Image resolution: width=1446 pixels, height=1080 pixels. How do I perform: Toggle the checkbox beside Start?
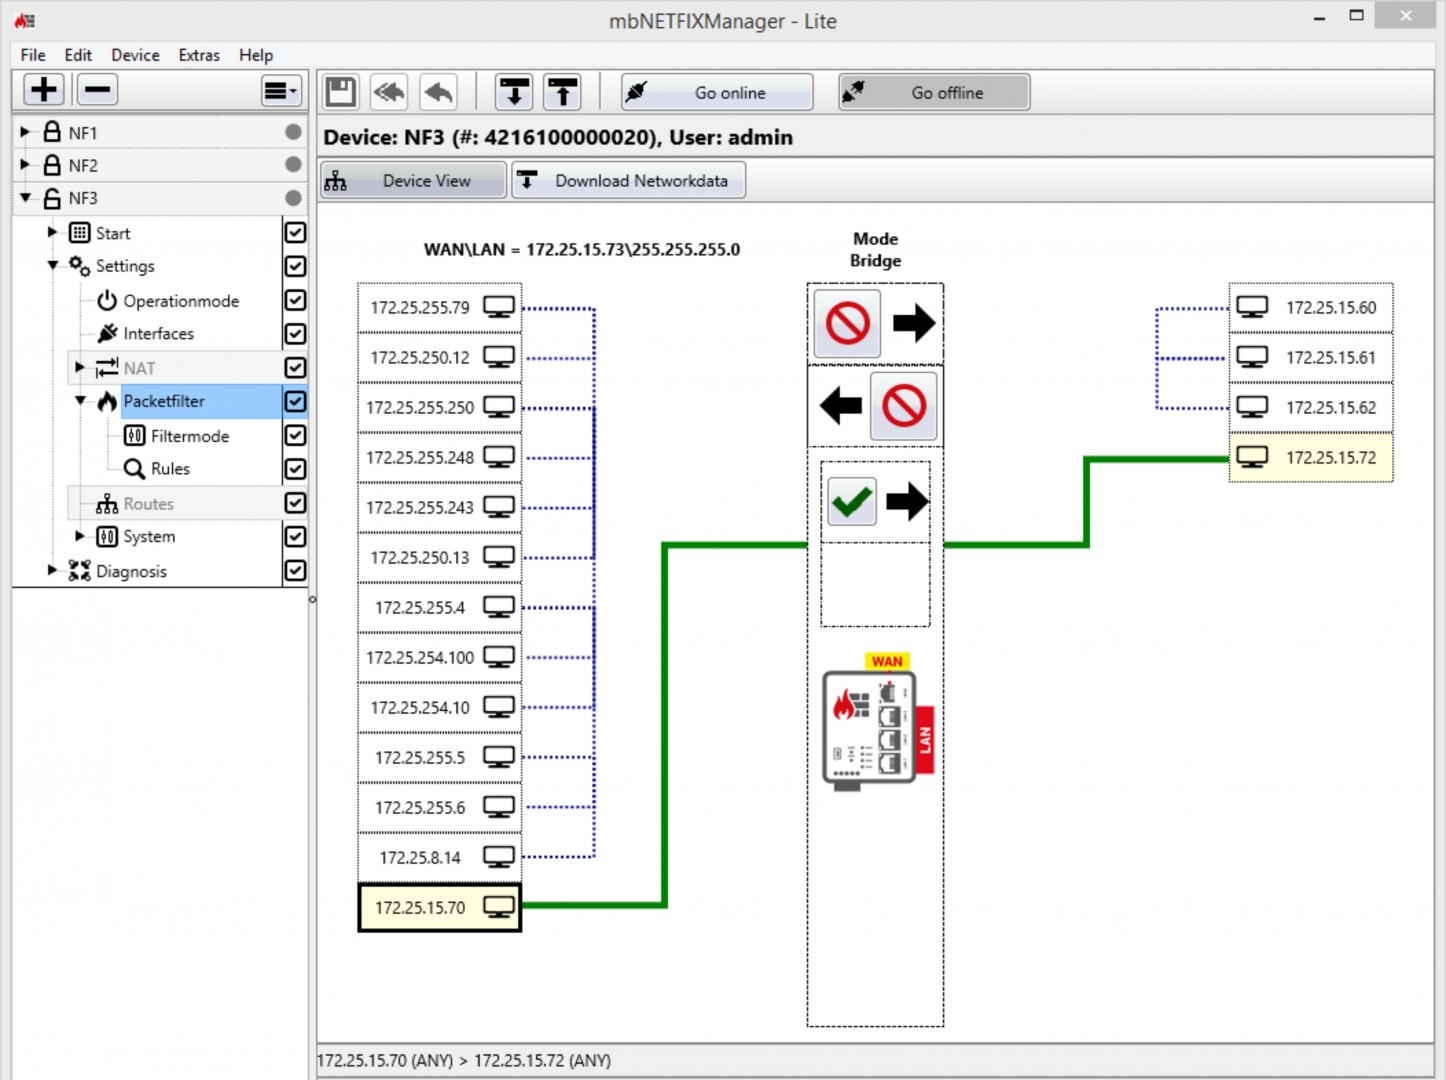[295, 233]
